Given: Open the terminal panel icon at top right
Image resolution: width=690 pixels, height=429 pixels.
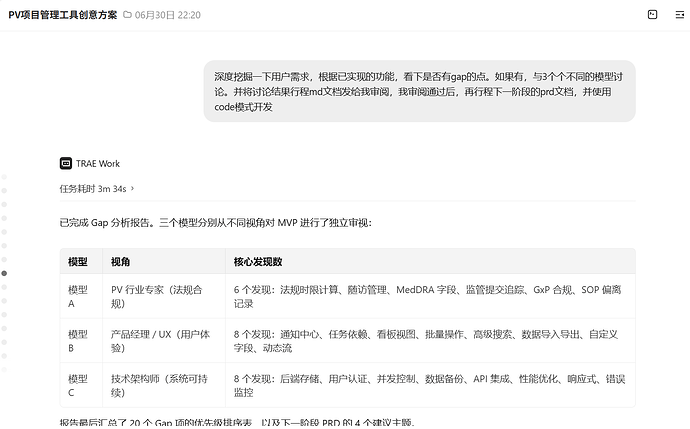Looking at the screenshot, I should (653, 15).
